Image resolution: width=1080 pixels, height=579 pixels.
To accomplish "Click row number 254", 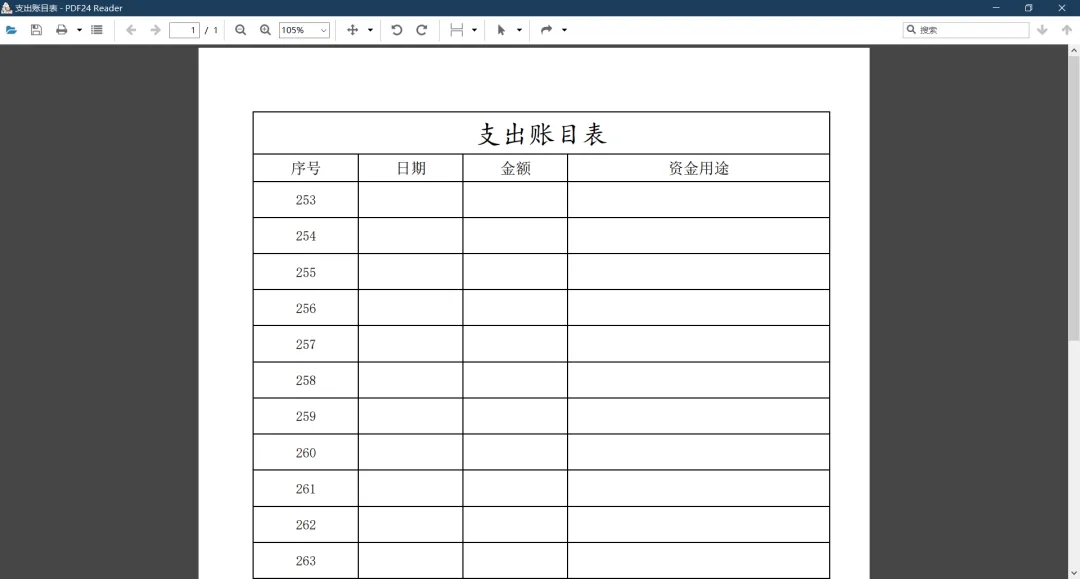I will (306, 236).
